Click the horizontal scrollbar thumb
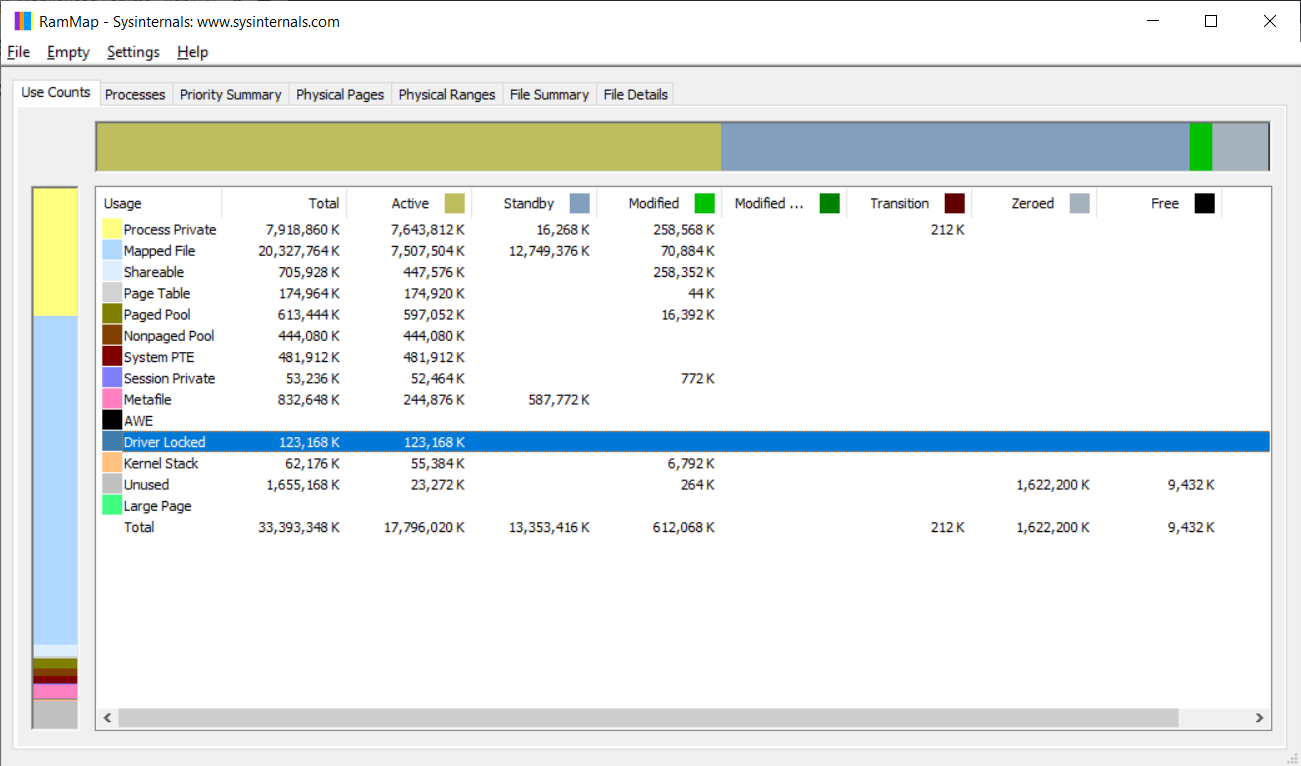Viewport: 1301px width, 766px height. [648, 718]
